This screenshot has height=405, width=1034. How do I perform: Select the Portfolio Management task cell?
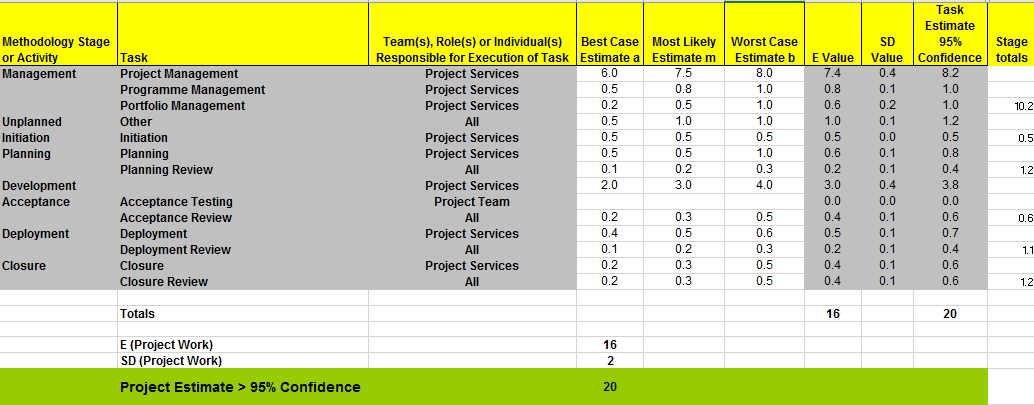tap(182, 106)
